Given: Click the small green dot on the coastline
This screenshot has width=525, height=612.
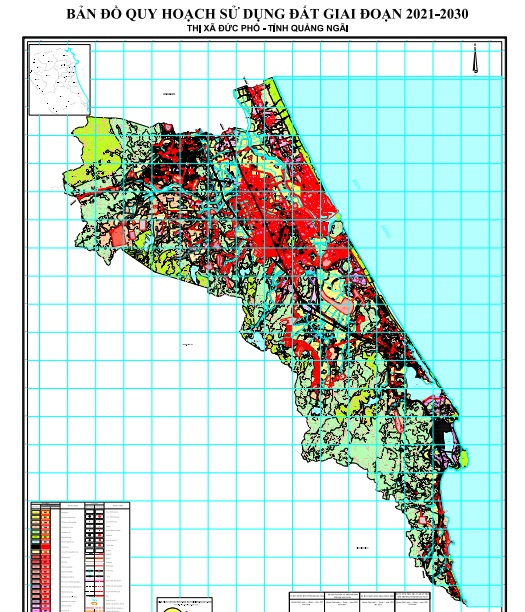Looking at the screenshot, I should 338,216.
